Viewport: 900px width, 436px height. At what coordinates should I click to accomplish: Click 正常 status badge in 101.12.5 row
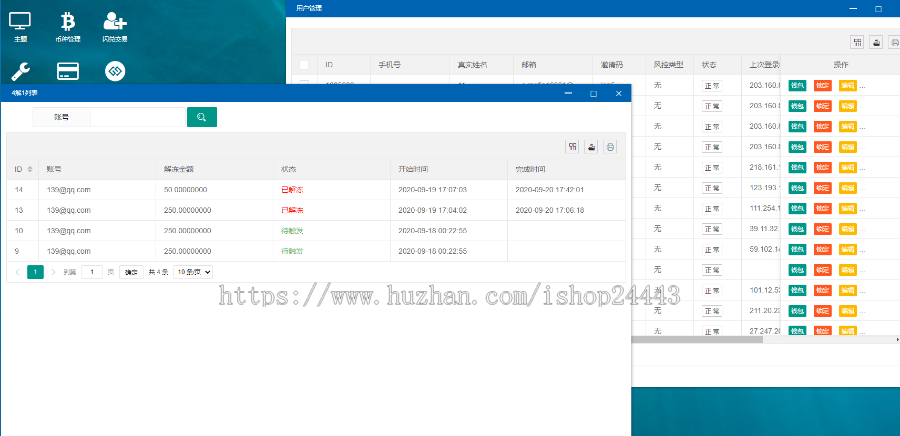click(x=712, y=290)
